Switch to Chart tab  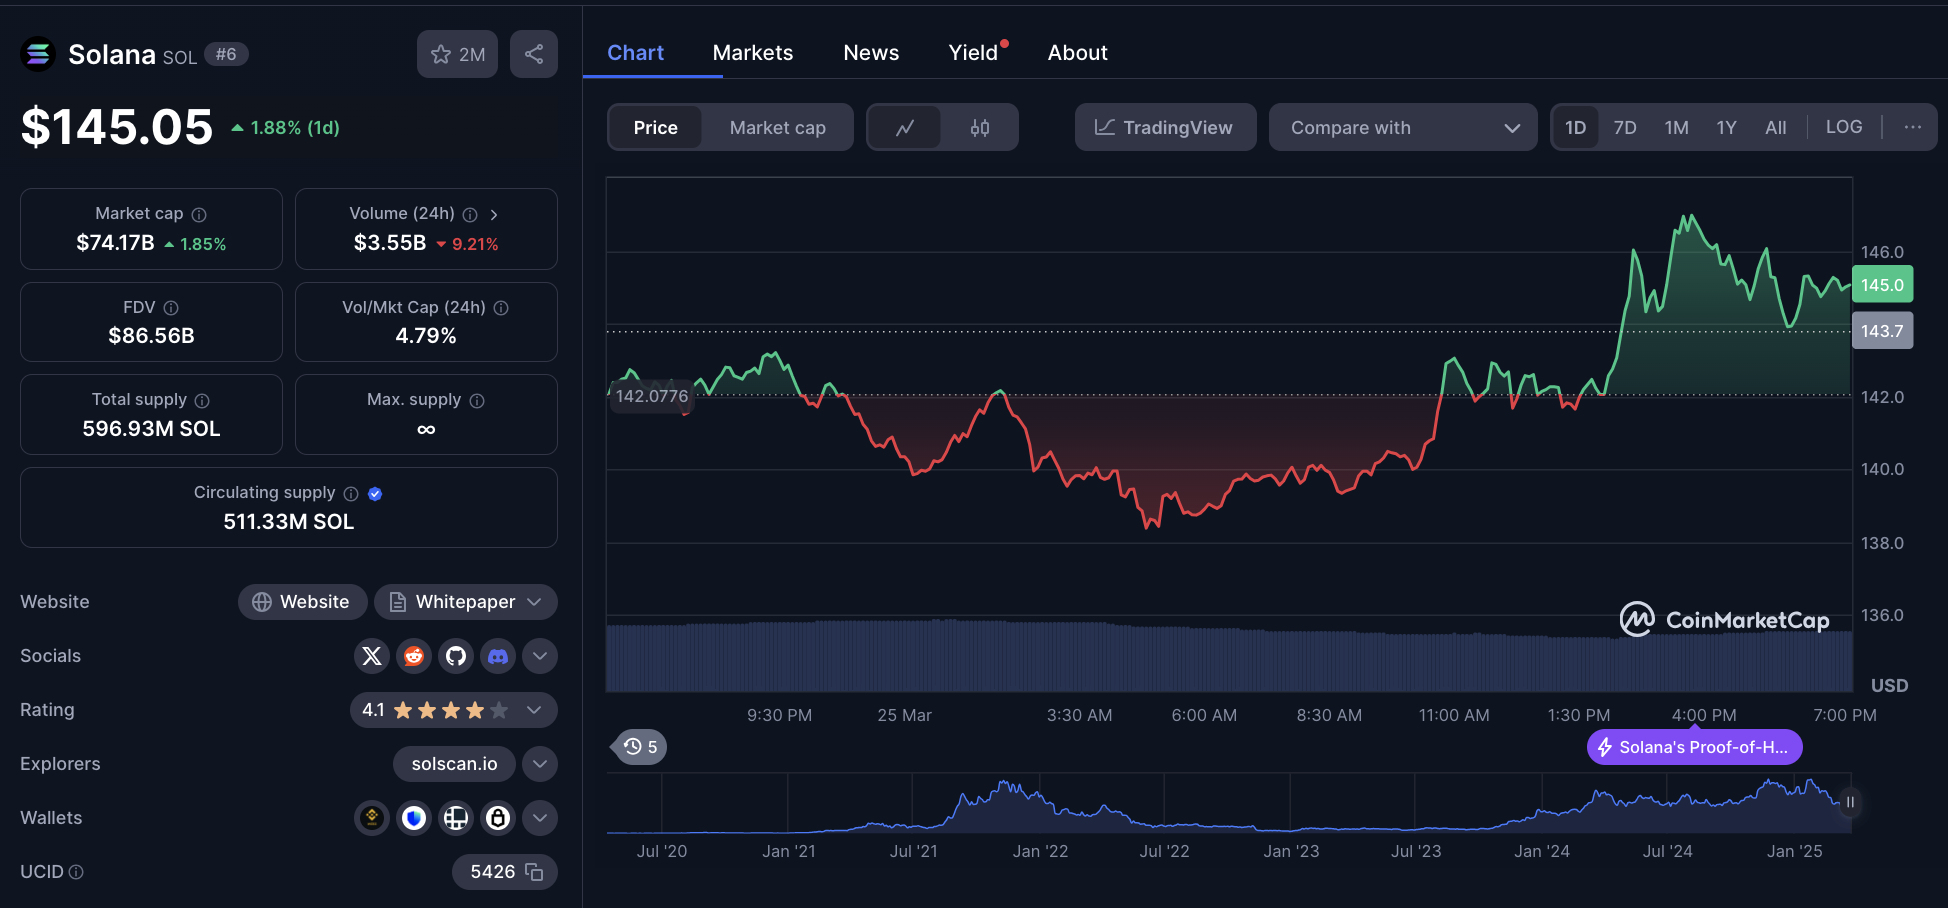[636, 53]
